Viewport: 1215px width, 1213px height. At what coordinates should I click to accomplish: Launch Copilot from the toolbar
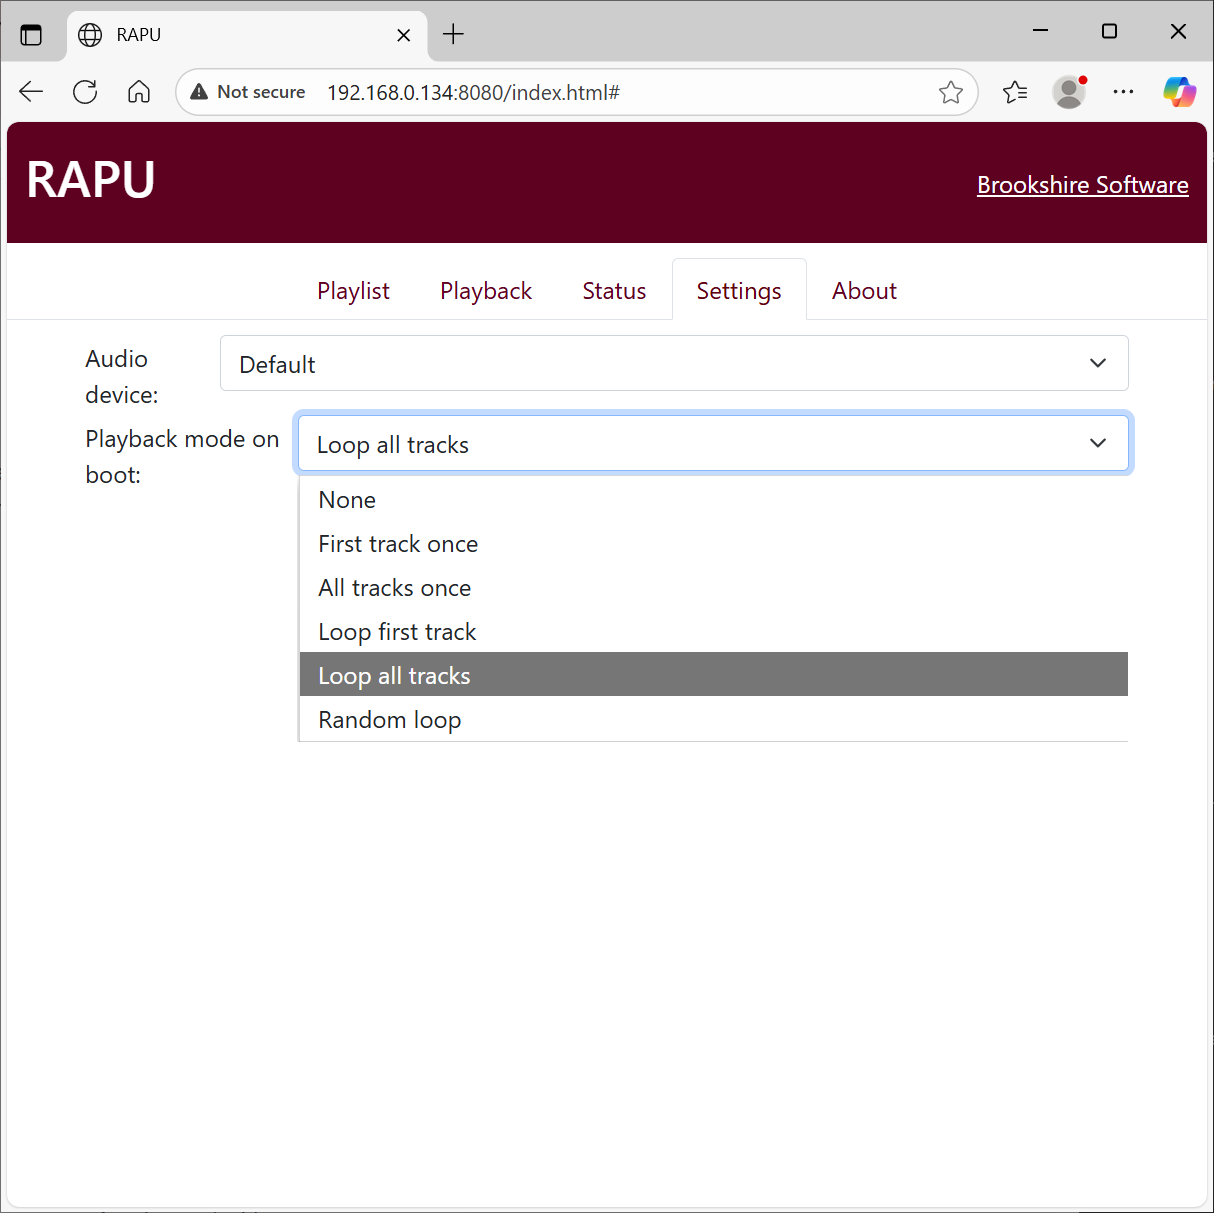1179,92
